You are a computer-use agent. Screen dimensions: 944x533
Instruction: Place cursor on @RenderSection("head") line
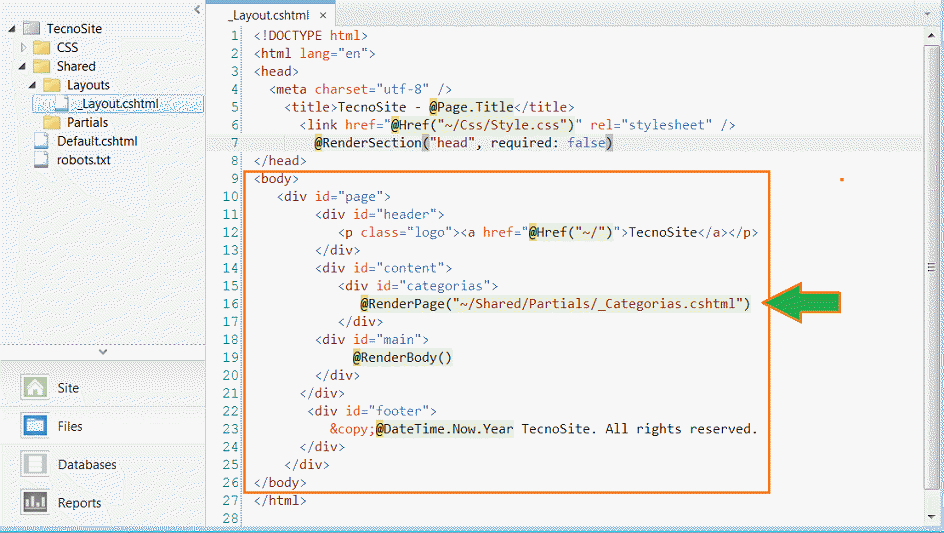(x=463, y=143)
